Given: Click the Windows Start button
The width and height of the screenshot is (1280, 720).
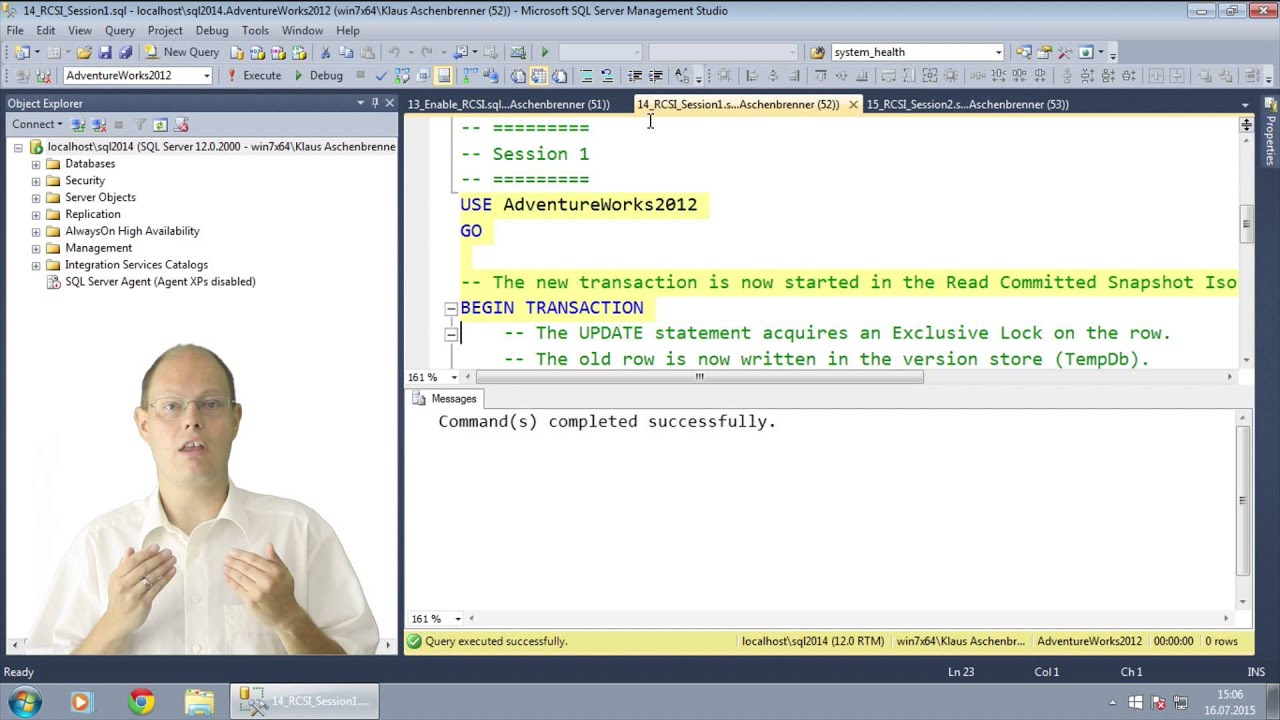Looking at the screenshot, I should [24, 701].
